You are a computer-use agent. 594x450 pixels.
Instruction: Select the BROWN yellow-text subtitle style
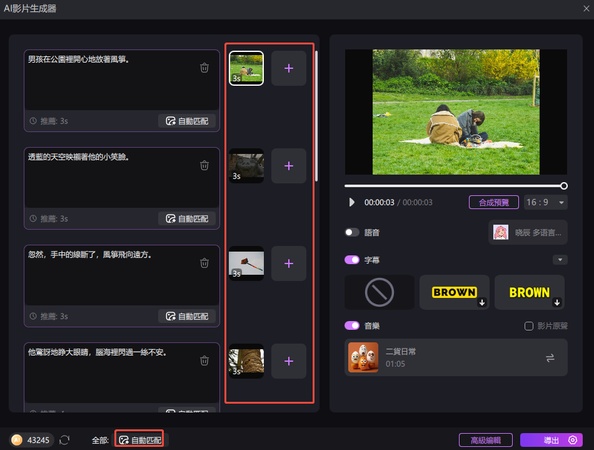click(x=530, y=292)
